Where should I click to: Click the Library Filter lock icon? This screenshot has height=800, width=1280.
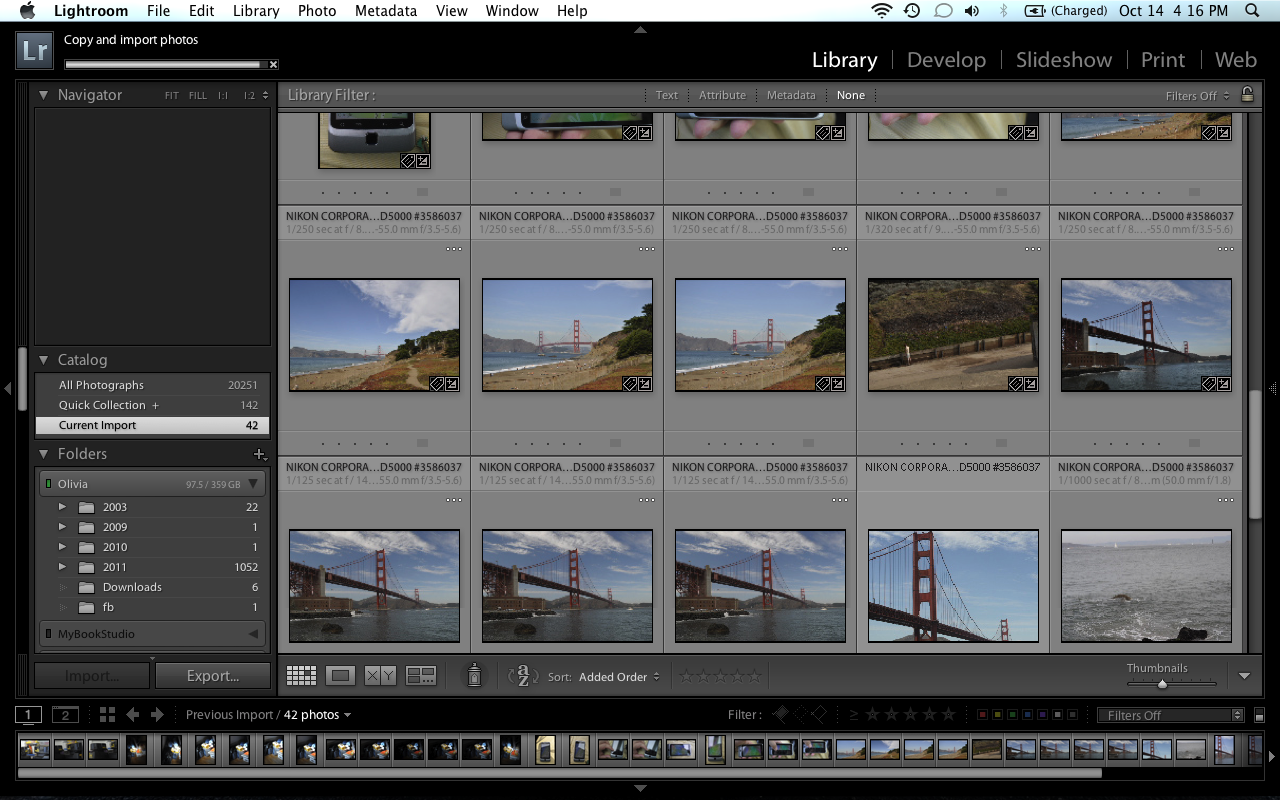pos(1247,94)
